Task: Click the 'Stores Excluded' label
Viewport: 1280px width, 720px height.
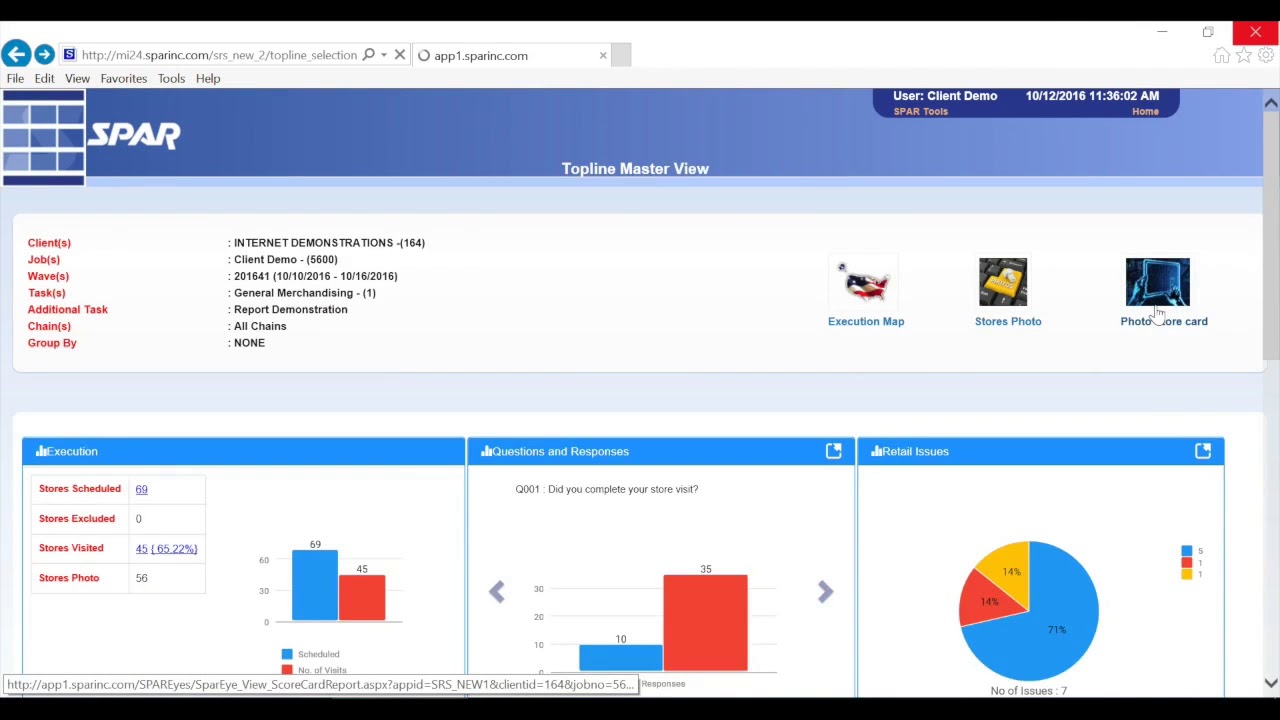Action: pyautogui.click(x=77, y=519)
